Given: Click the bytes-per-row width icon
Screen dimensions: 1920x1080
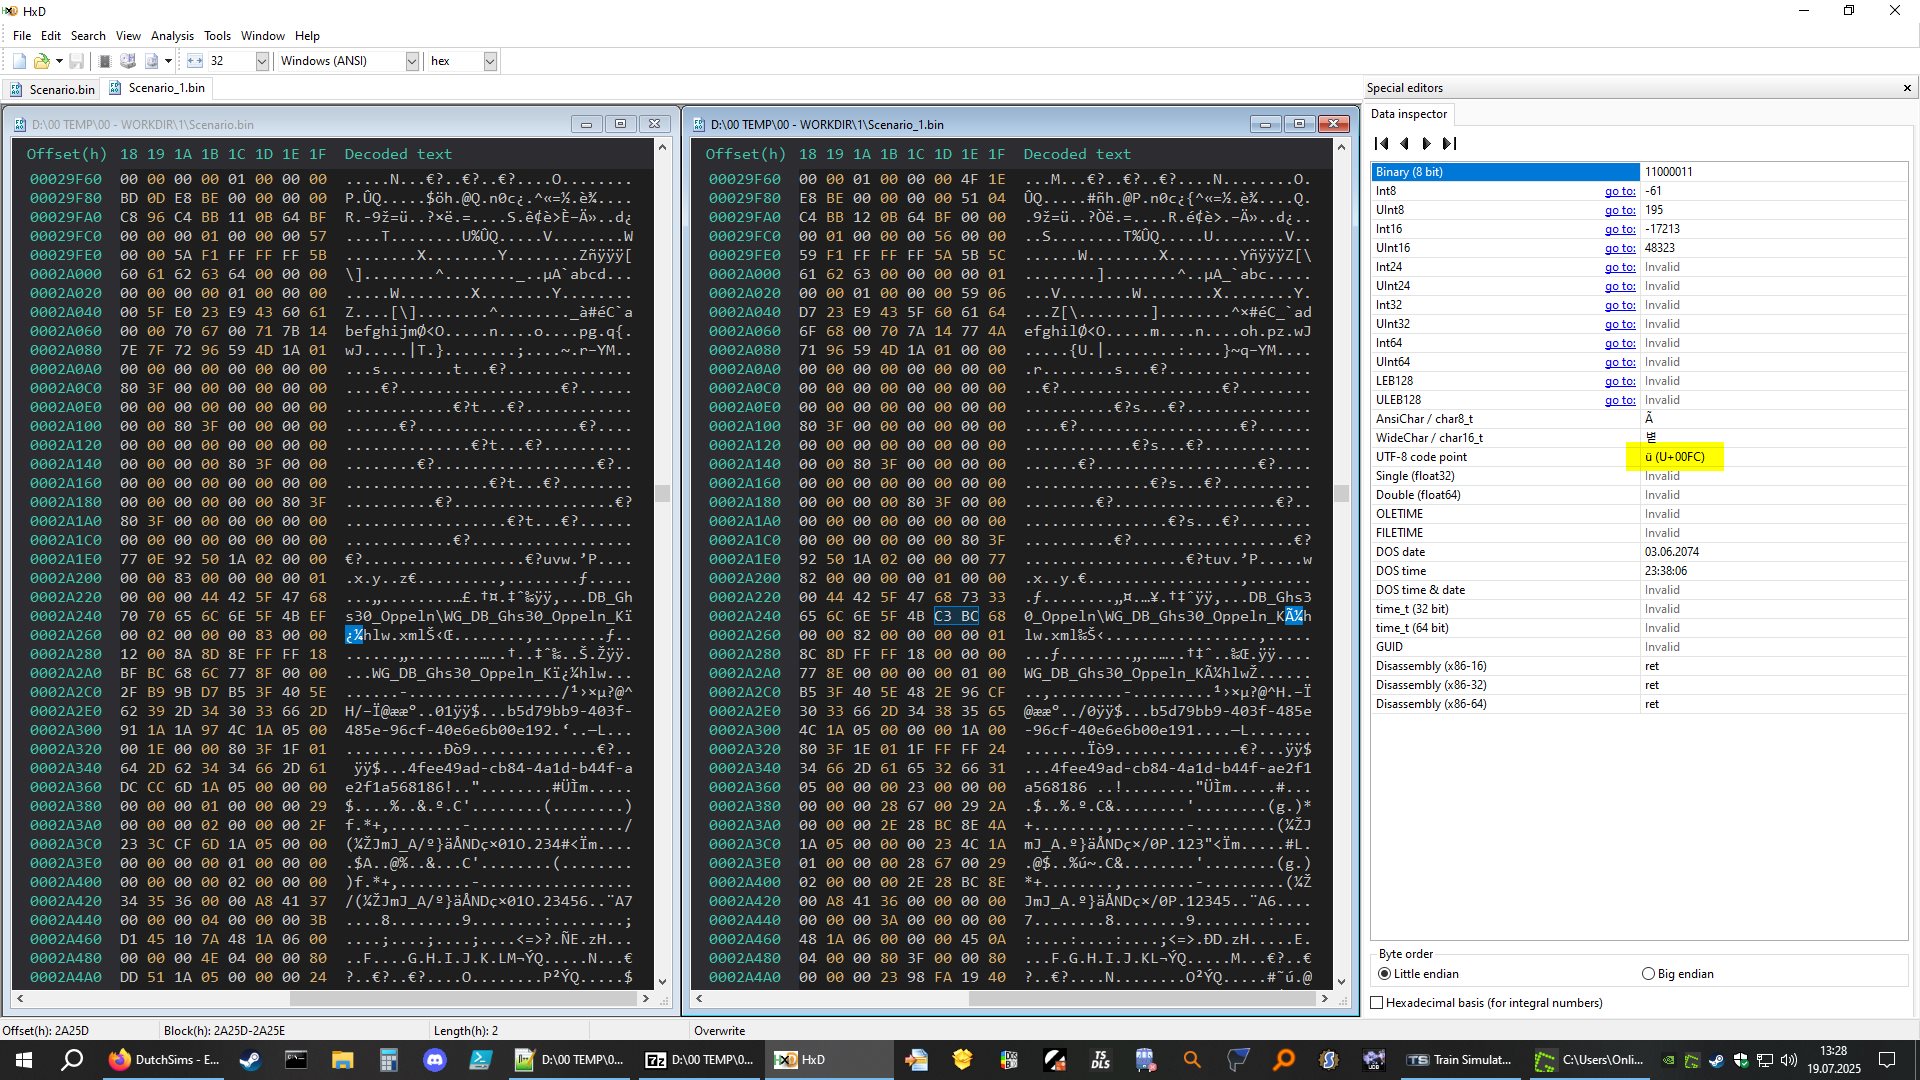Looking at the screenshot, I should coord(195,61).
